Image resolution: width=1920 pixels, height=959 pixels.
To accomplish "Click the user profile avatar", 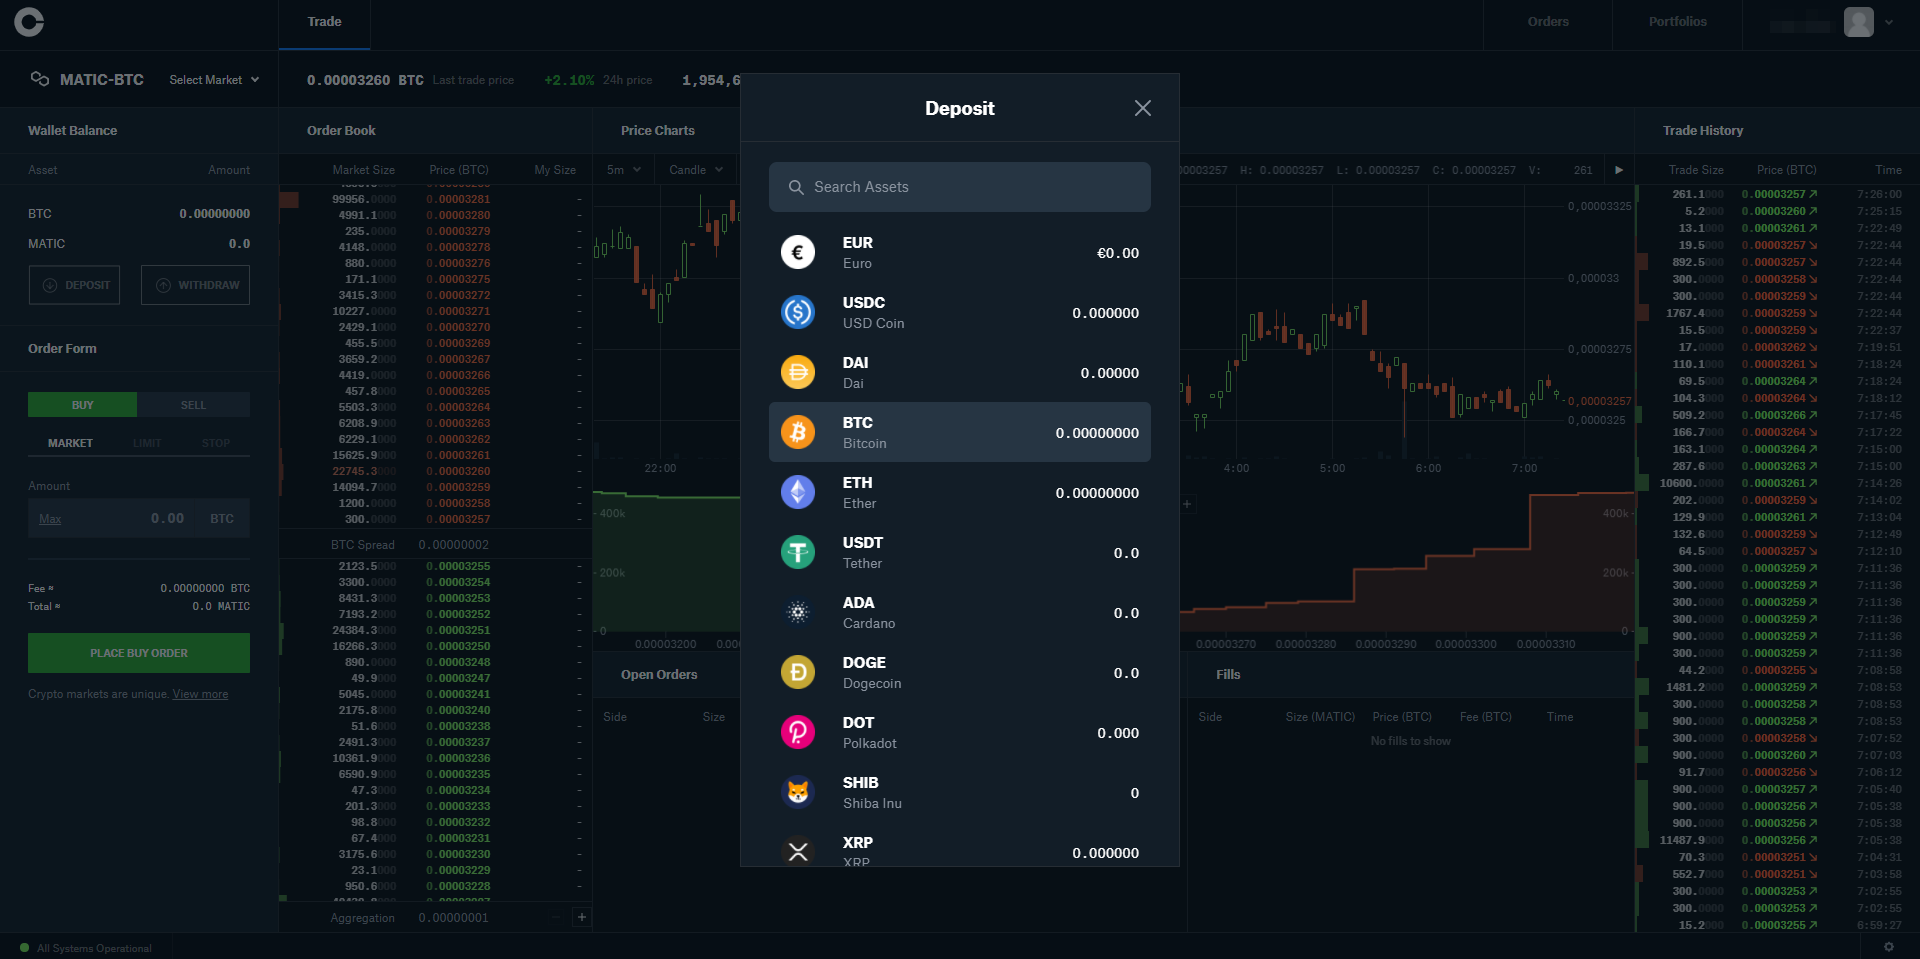I will tap(1859, 22).
